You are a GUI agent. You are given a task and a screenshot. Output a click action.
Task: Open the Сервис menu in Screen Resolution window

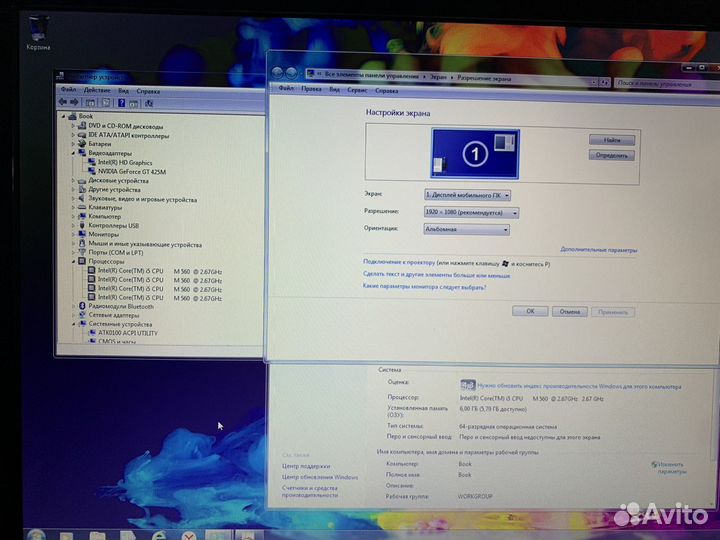point(357,90)
